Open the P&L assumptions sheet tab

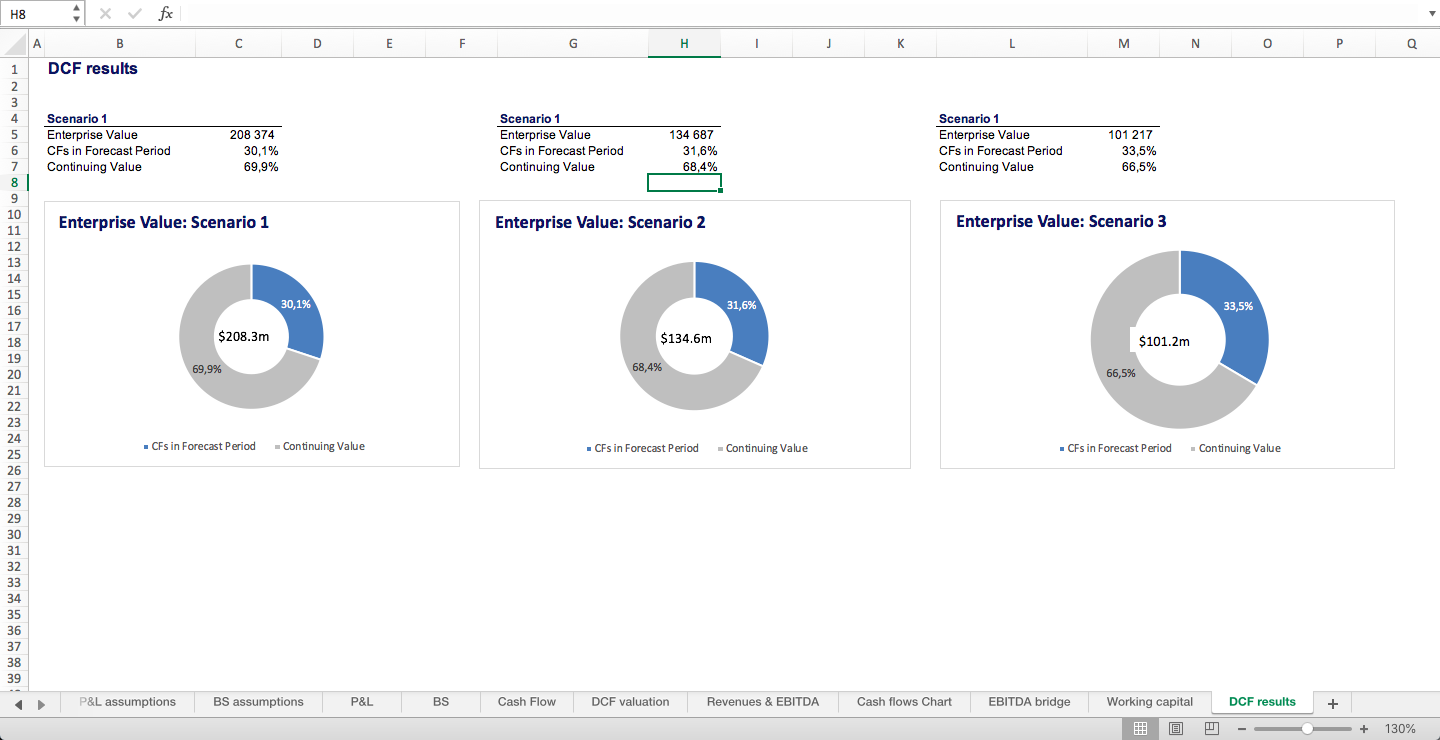click(x=127, y=702)
